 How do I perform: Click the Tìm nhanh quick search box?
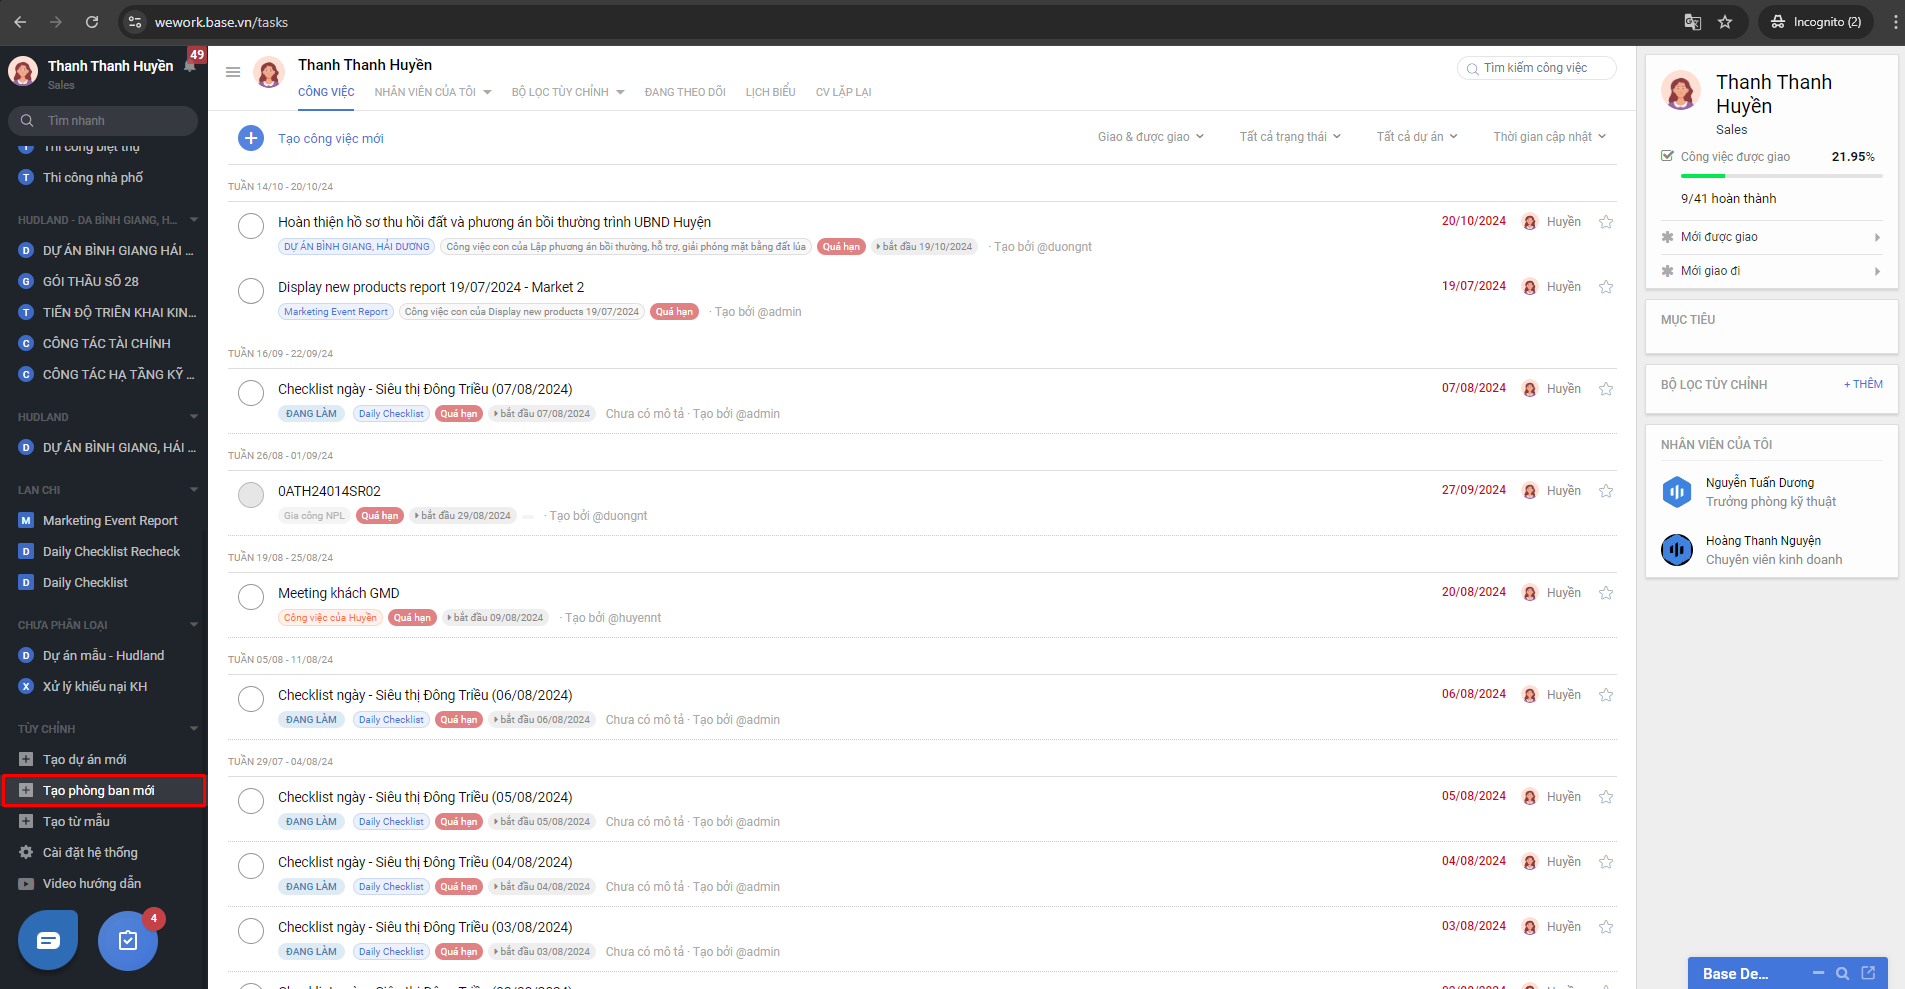point(102,121)
